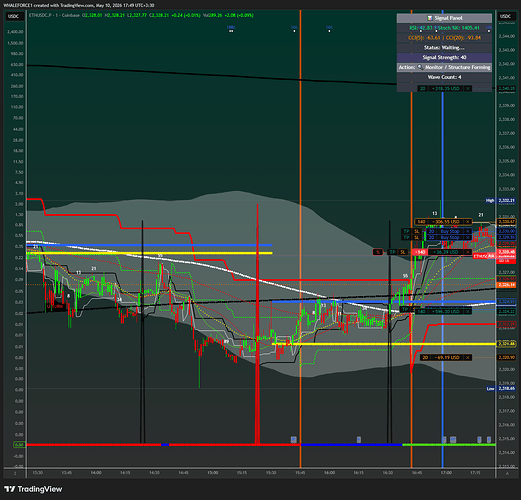521x500 pixels.
Task: Close the 540 order showing +596.30 USD
Action: 468,311
